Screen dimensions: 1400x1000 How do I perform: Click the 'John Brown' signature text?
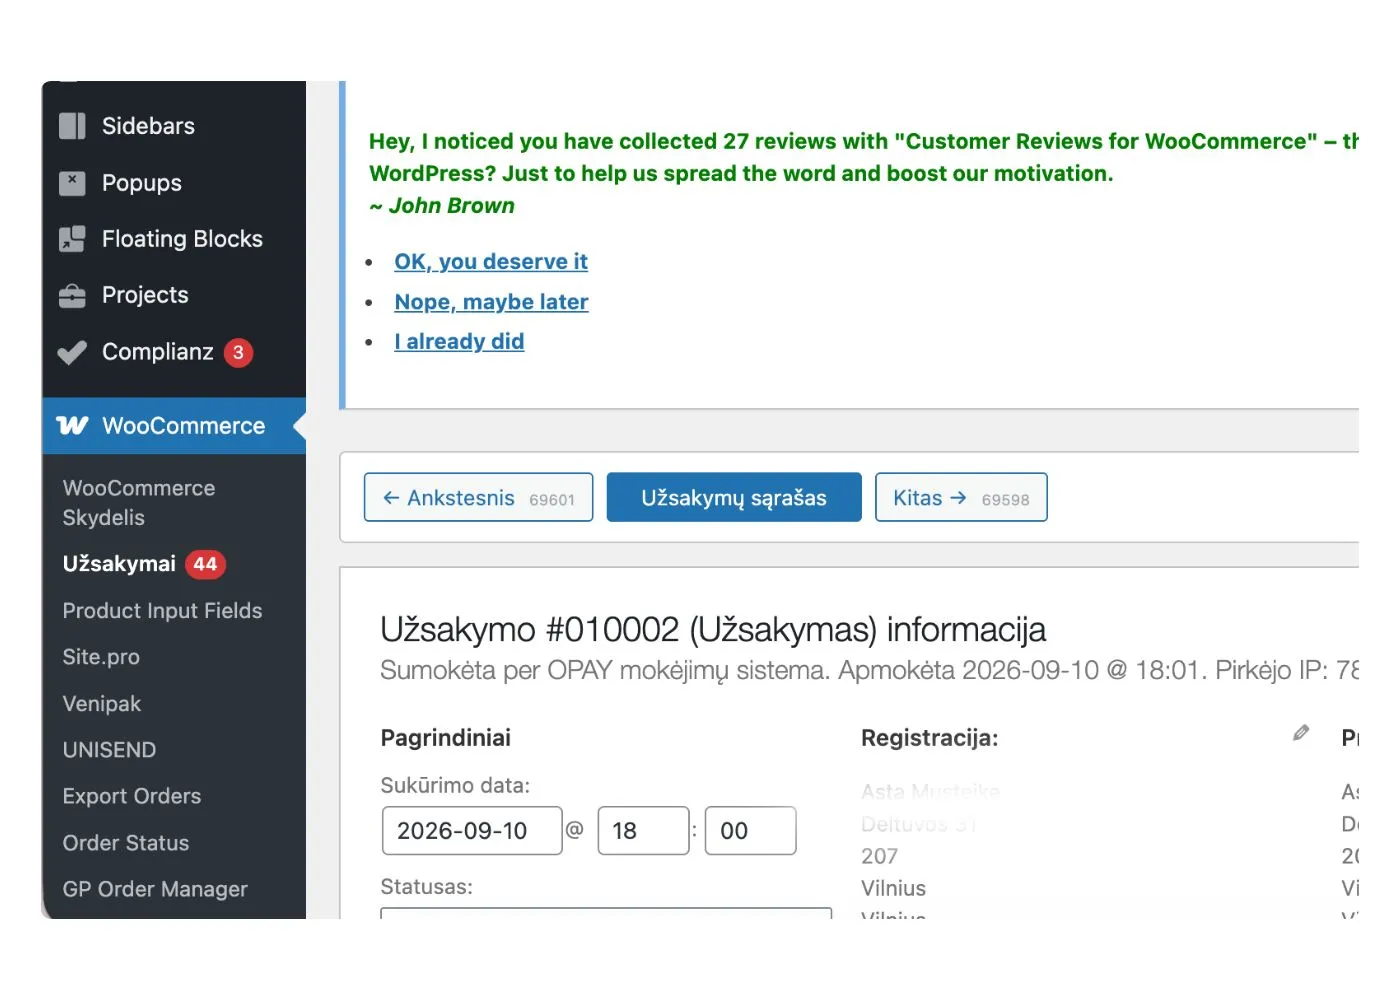451,206
